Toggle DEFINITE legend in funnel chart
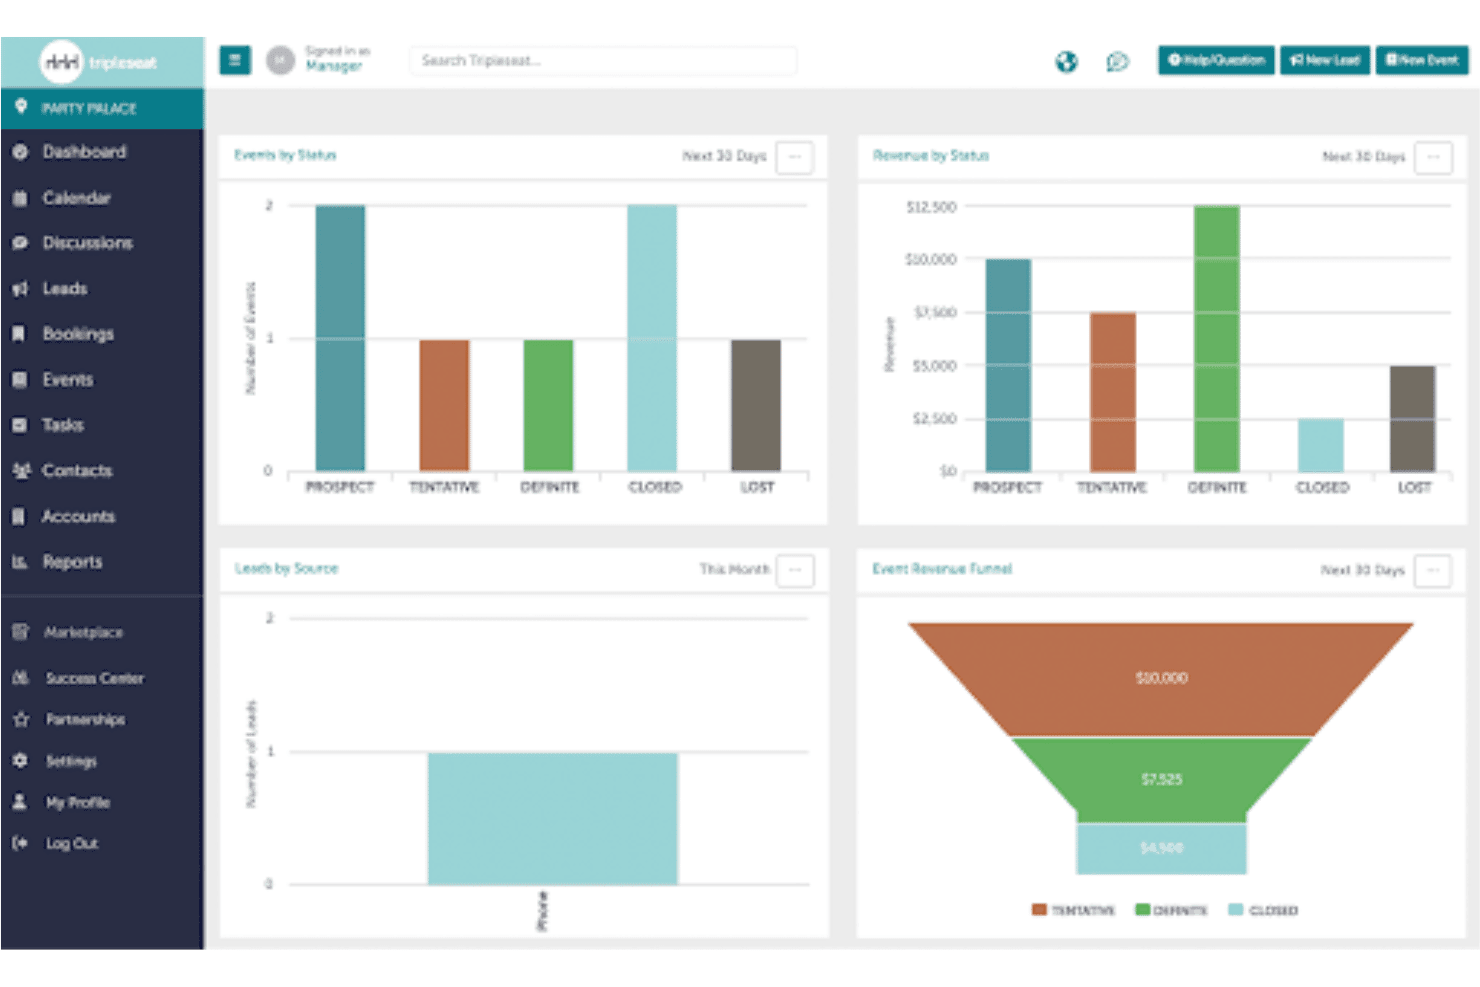 [1171, 910]
